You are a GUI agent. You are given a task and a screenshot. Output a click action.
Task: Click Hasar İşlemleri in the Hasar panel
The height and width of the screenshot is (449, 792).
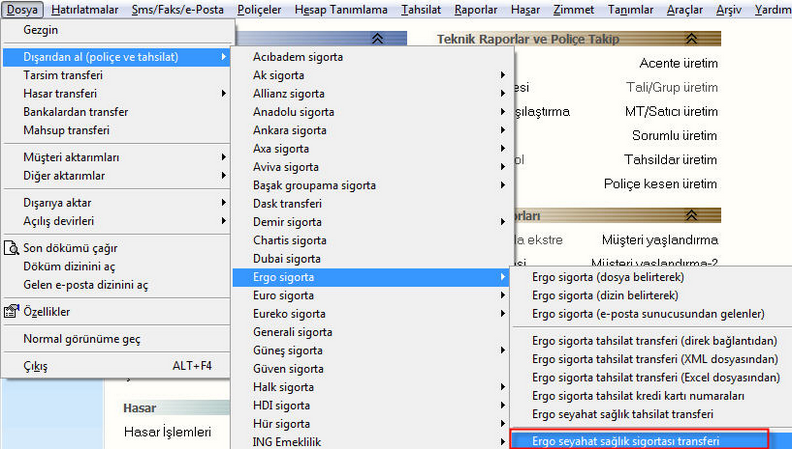pyautogui.click(x=167, y=432)
